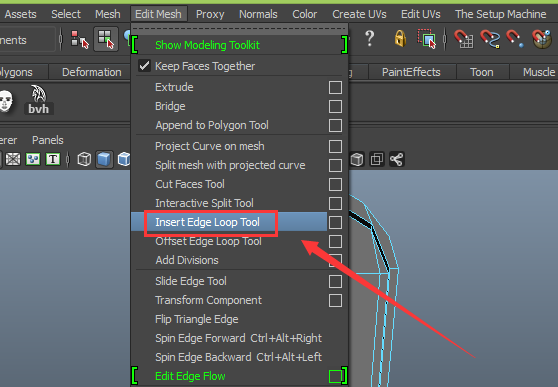Select Bridge menu entry
Viewport: 558px width, 387px height.
[170, 106]
